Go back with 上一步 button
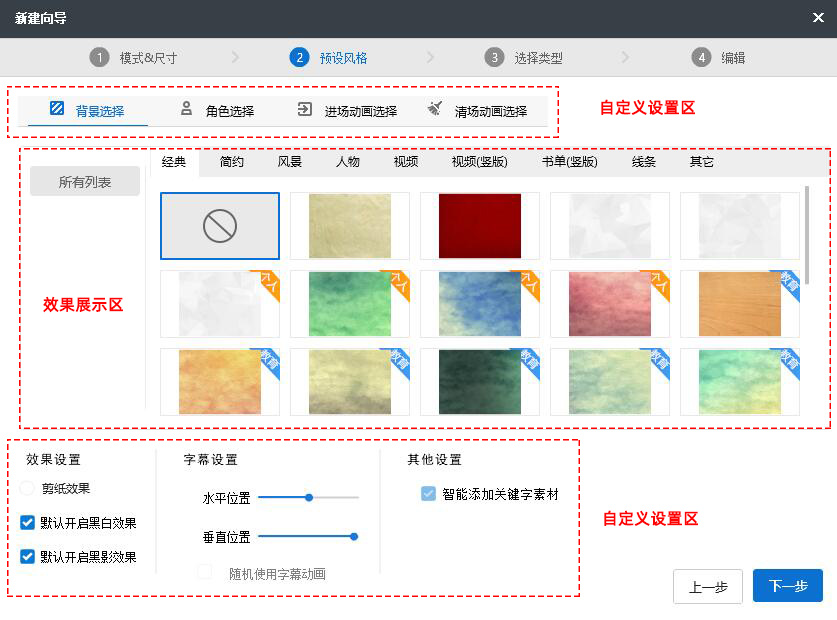The height and width of the screenshot is (620, 837). pos(708,586)
